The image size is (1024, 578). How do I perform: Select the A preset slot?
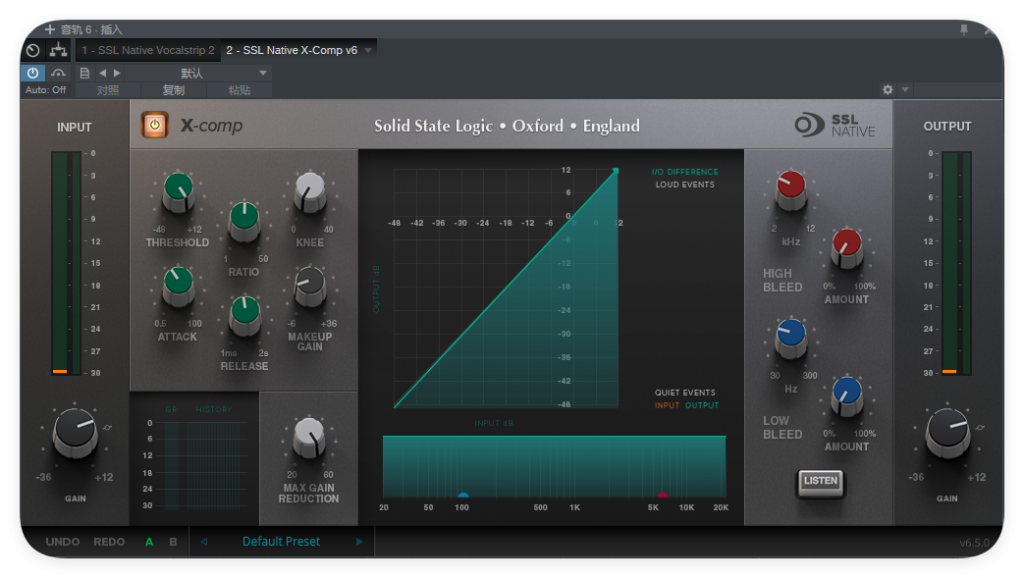point(150,541)
